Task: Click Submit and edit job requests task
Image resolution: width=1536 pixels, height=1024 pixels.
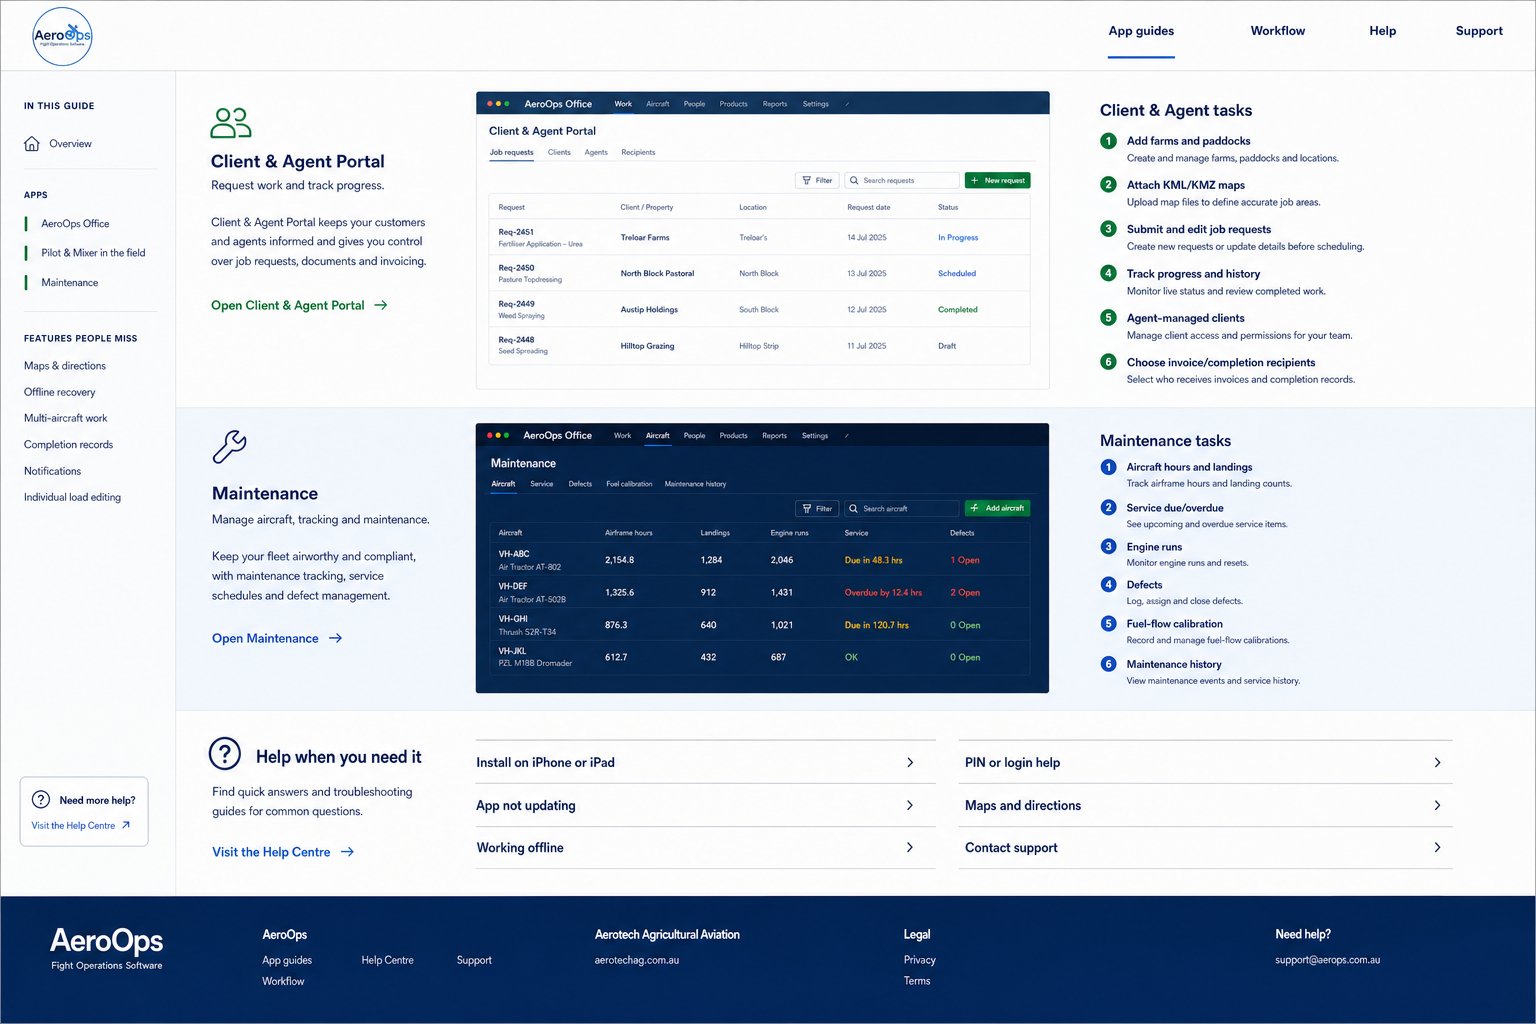Action: click(1199, 229)
